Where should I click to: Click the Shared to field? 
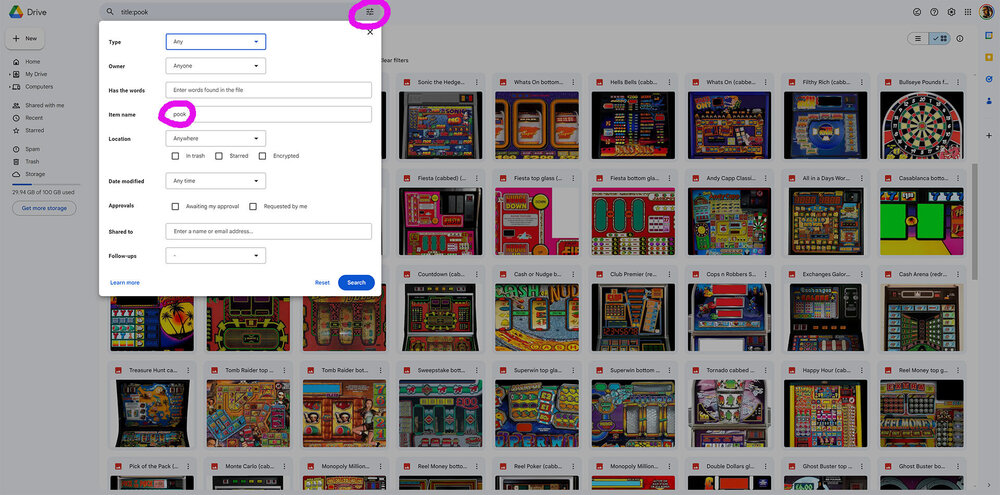[x=268, y=231]
